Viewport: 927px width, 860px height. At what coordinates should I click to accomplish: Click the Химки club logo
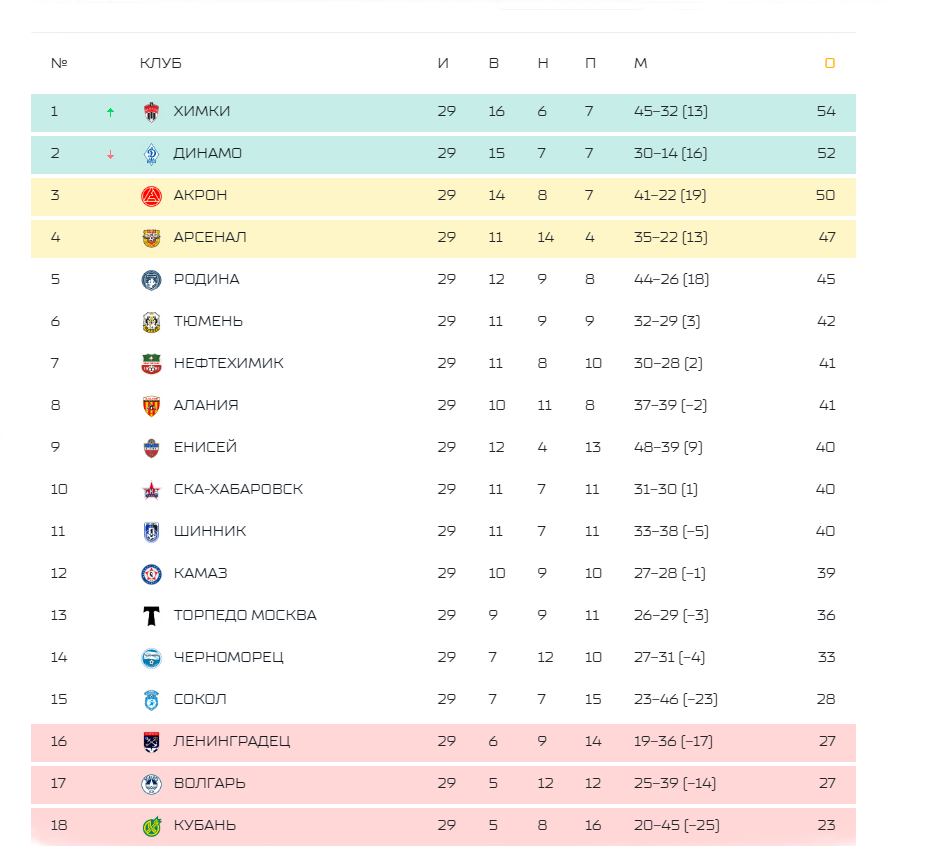151,112
